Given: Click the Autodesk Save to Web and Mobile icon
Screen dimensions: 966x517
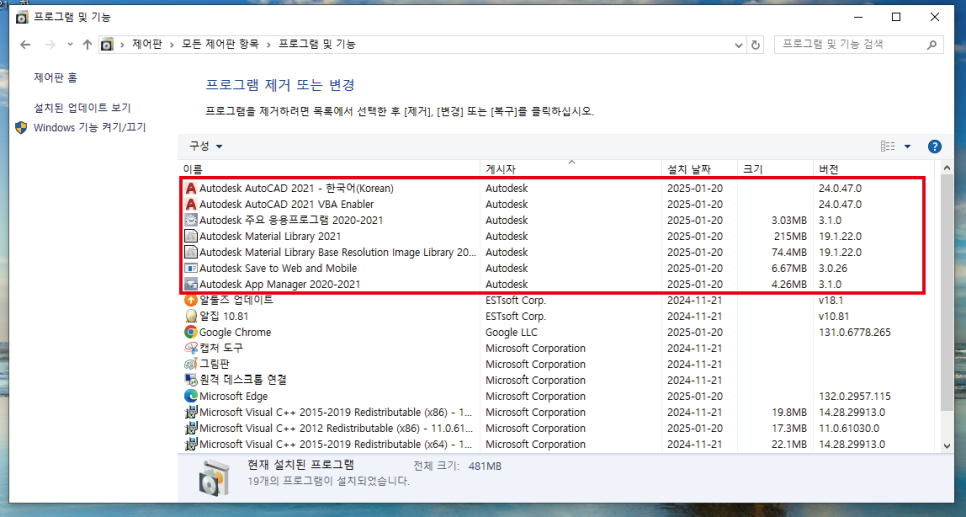Looking at the screenshot, I should [191, 268].
